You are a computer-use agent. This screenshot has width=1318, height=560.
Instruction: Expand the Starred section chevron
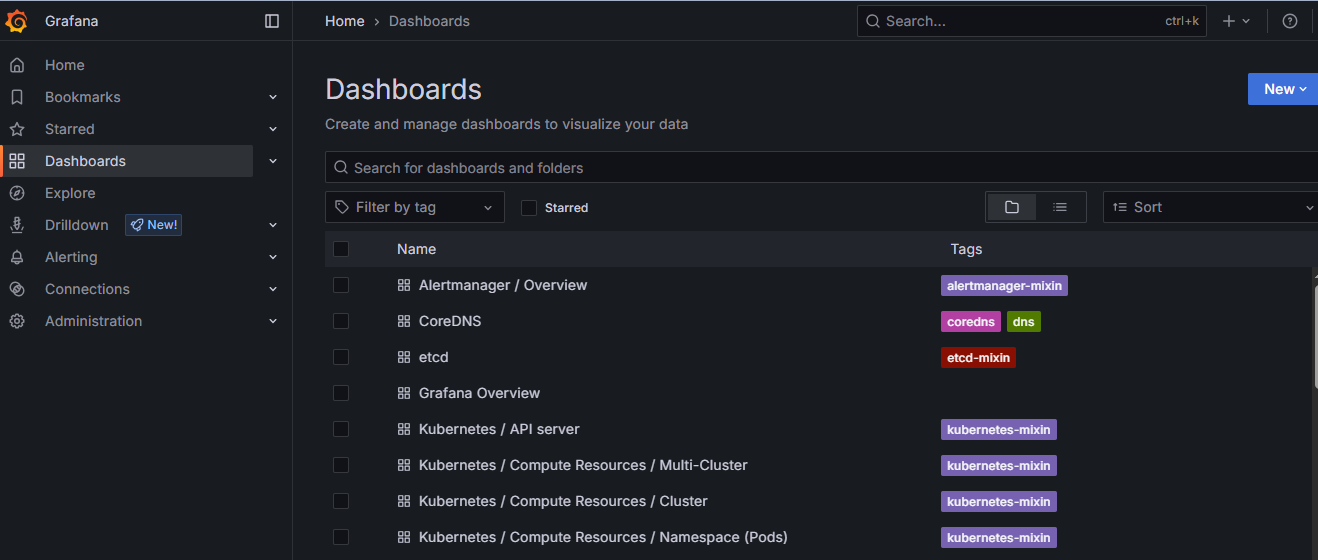273,129
